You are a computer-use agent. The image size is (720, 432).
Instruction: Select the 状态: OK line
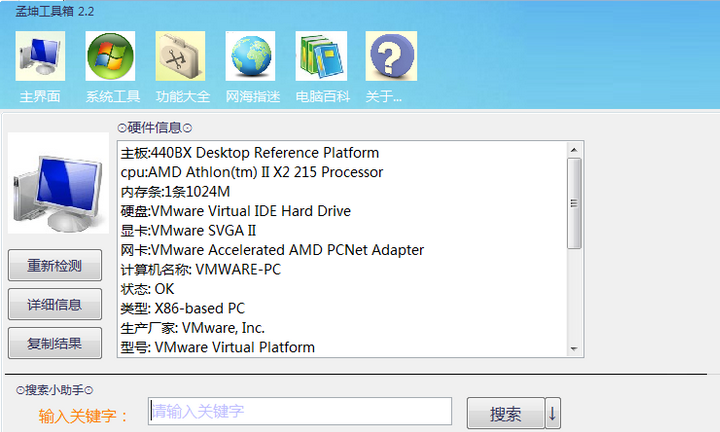click(147, 289)
